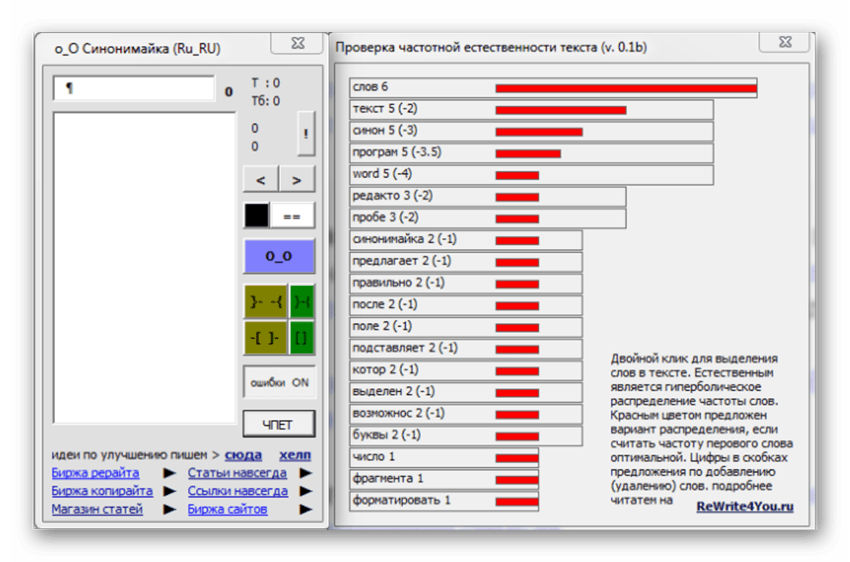Close the Синонимайка window
This screenshot has width=850, height=562.
pyautogui.click(x=298, y=43)
